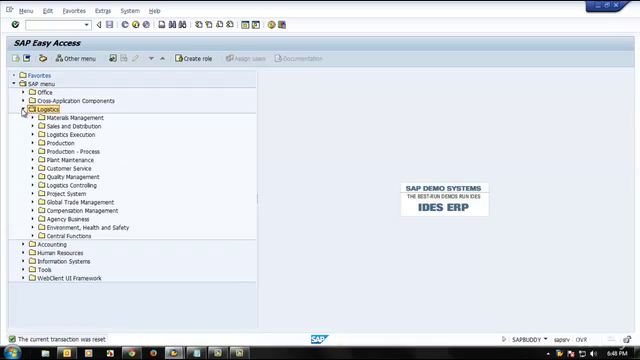The width and height of the screenshot is (640, 360).
Task: Click the Documentation button
Action: point(299,58)
